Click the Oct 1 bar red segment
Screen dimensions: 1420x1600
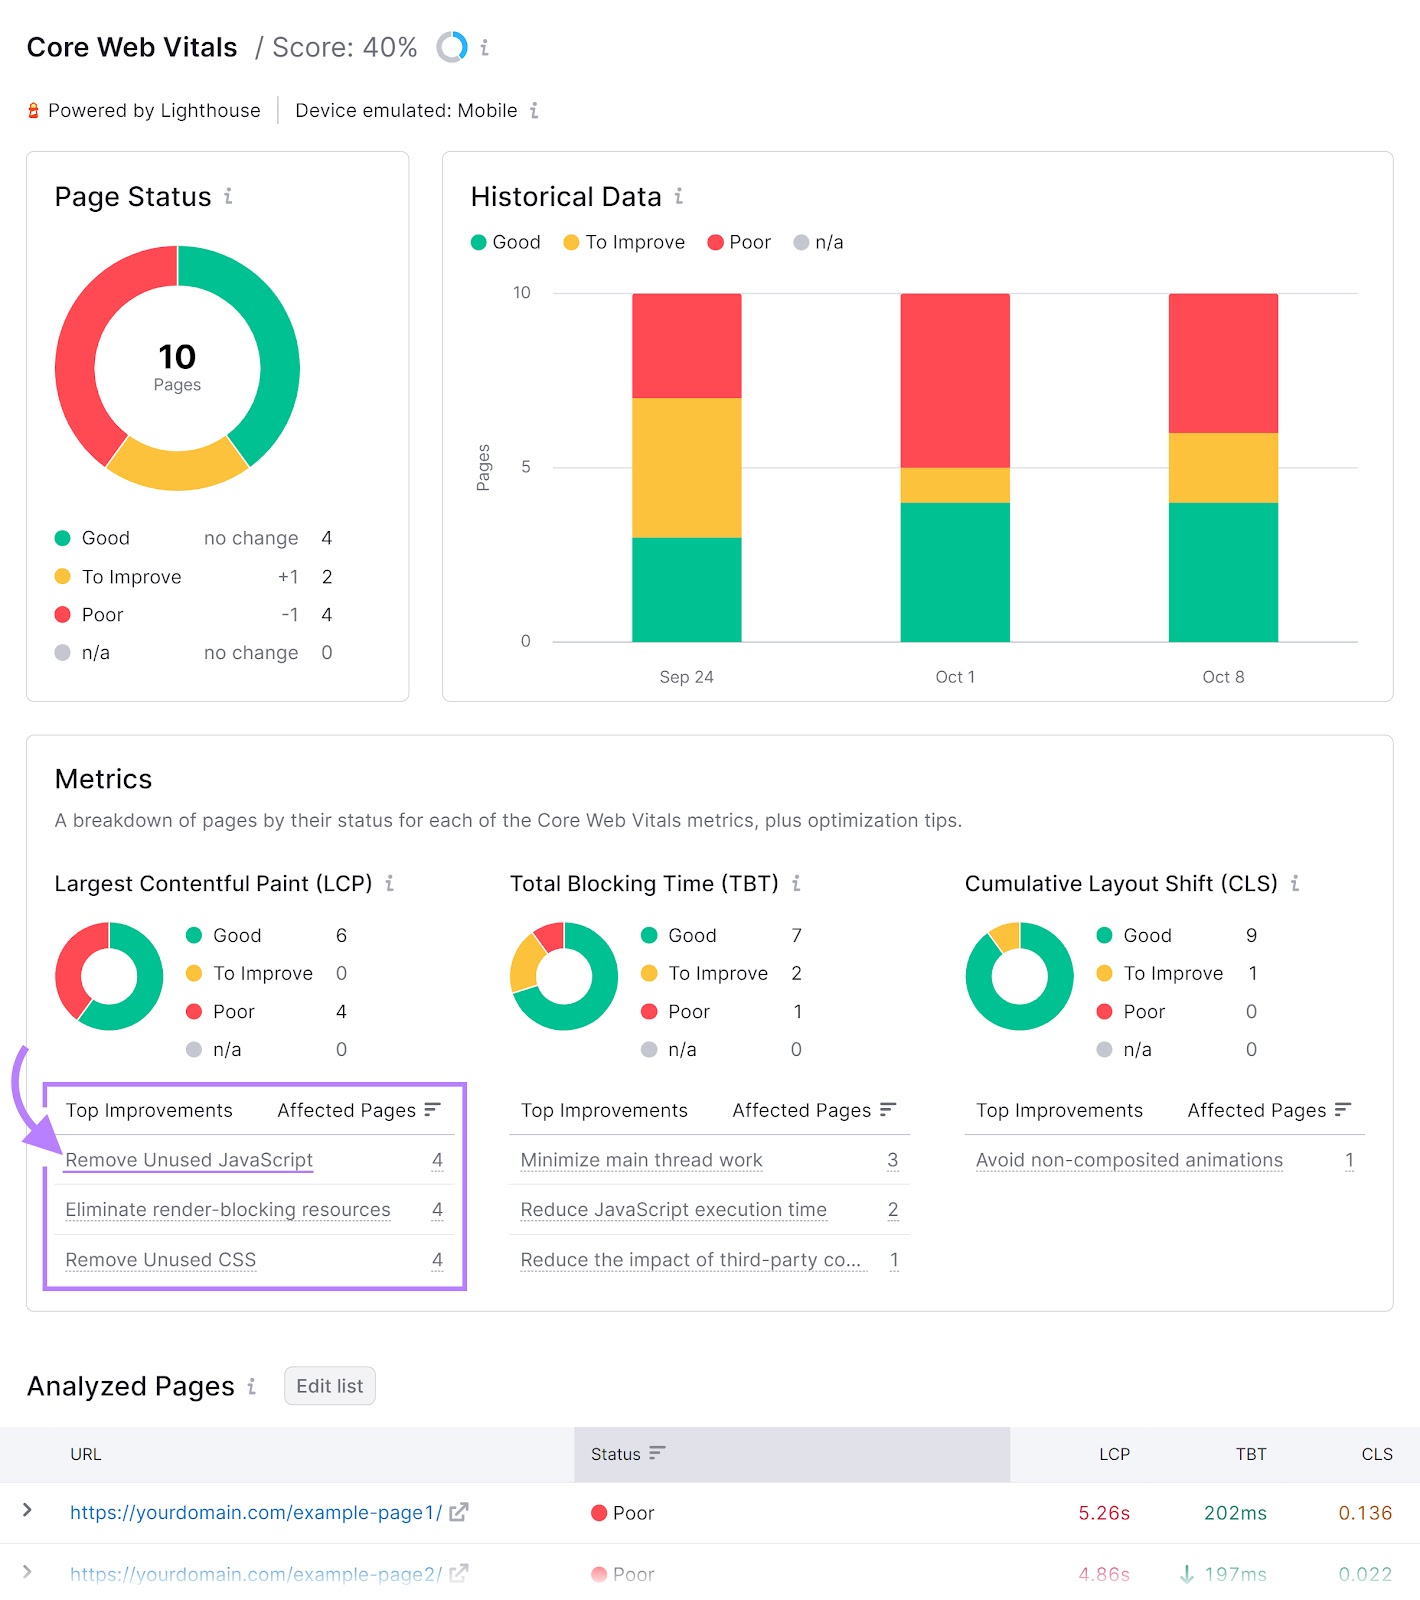[955, 380]
